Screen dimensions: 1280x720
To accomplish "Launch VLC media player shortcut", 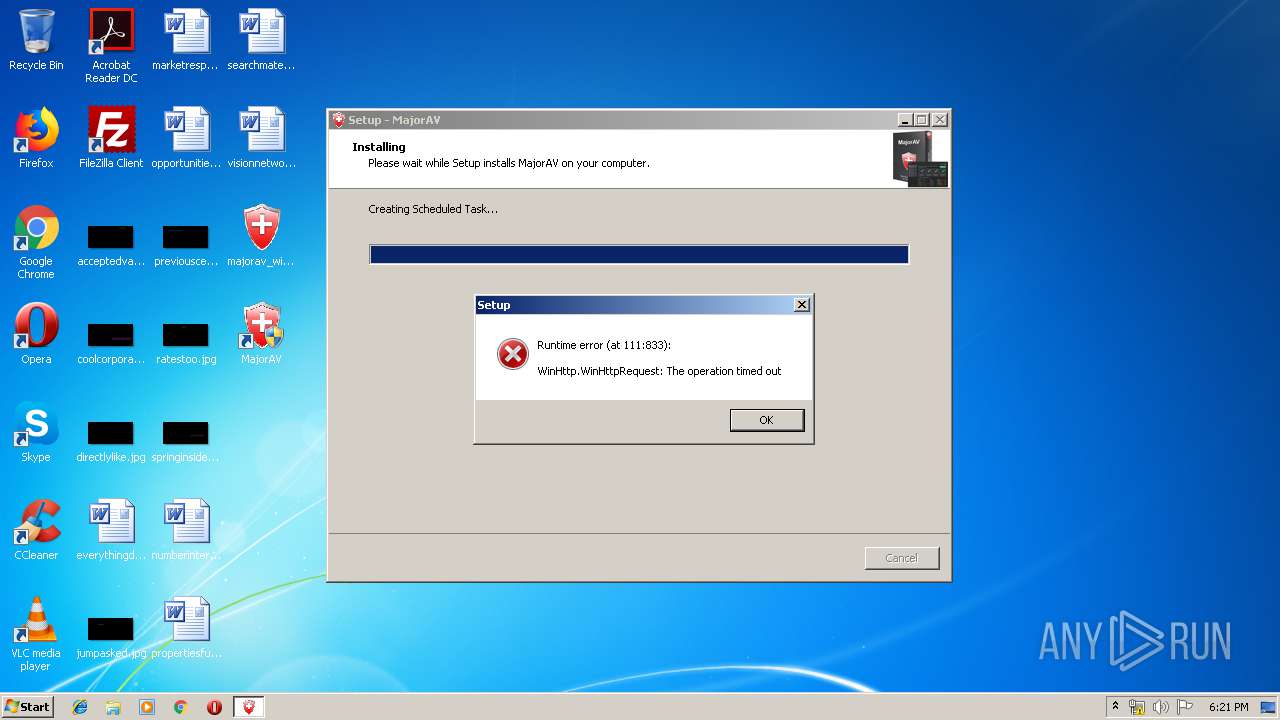I will coord(36,634).
